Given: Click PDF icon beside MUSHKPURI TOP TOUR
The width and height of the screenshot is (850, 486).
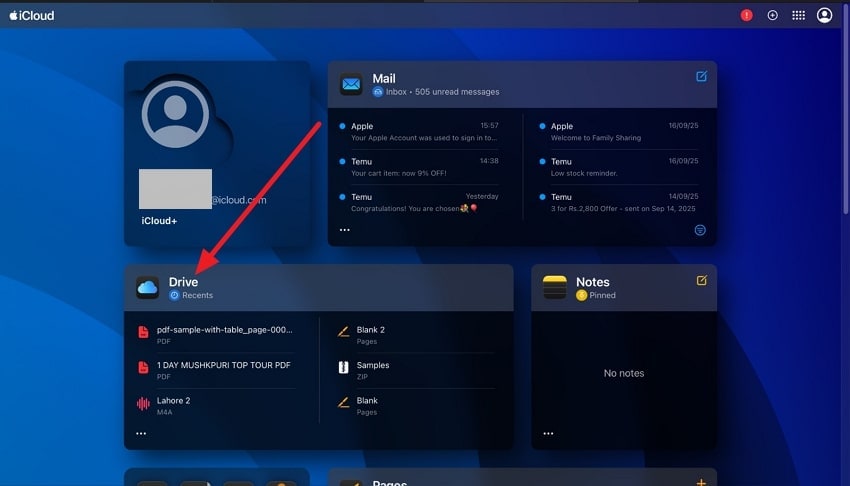Looking at the screenshot, I should coord(143,367).
